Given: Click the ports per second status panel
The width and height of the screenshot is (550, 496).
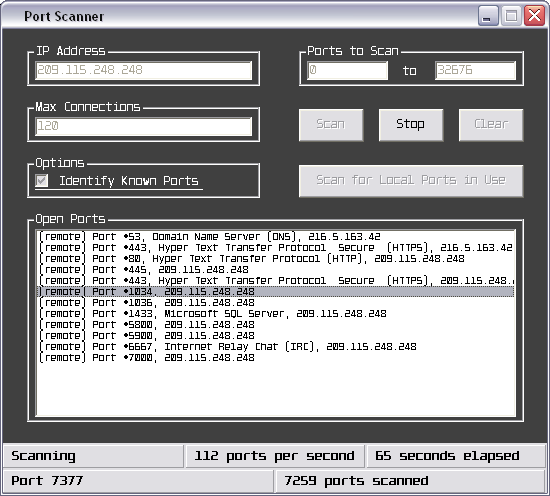Looking at the screenshot, I should [275, 456].
